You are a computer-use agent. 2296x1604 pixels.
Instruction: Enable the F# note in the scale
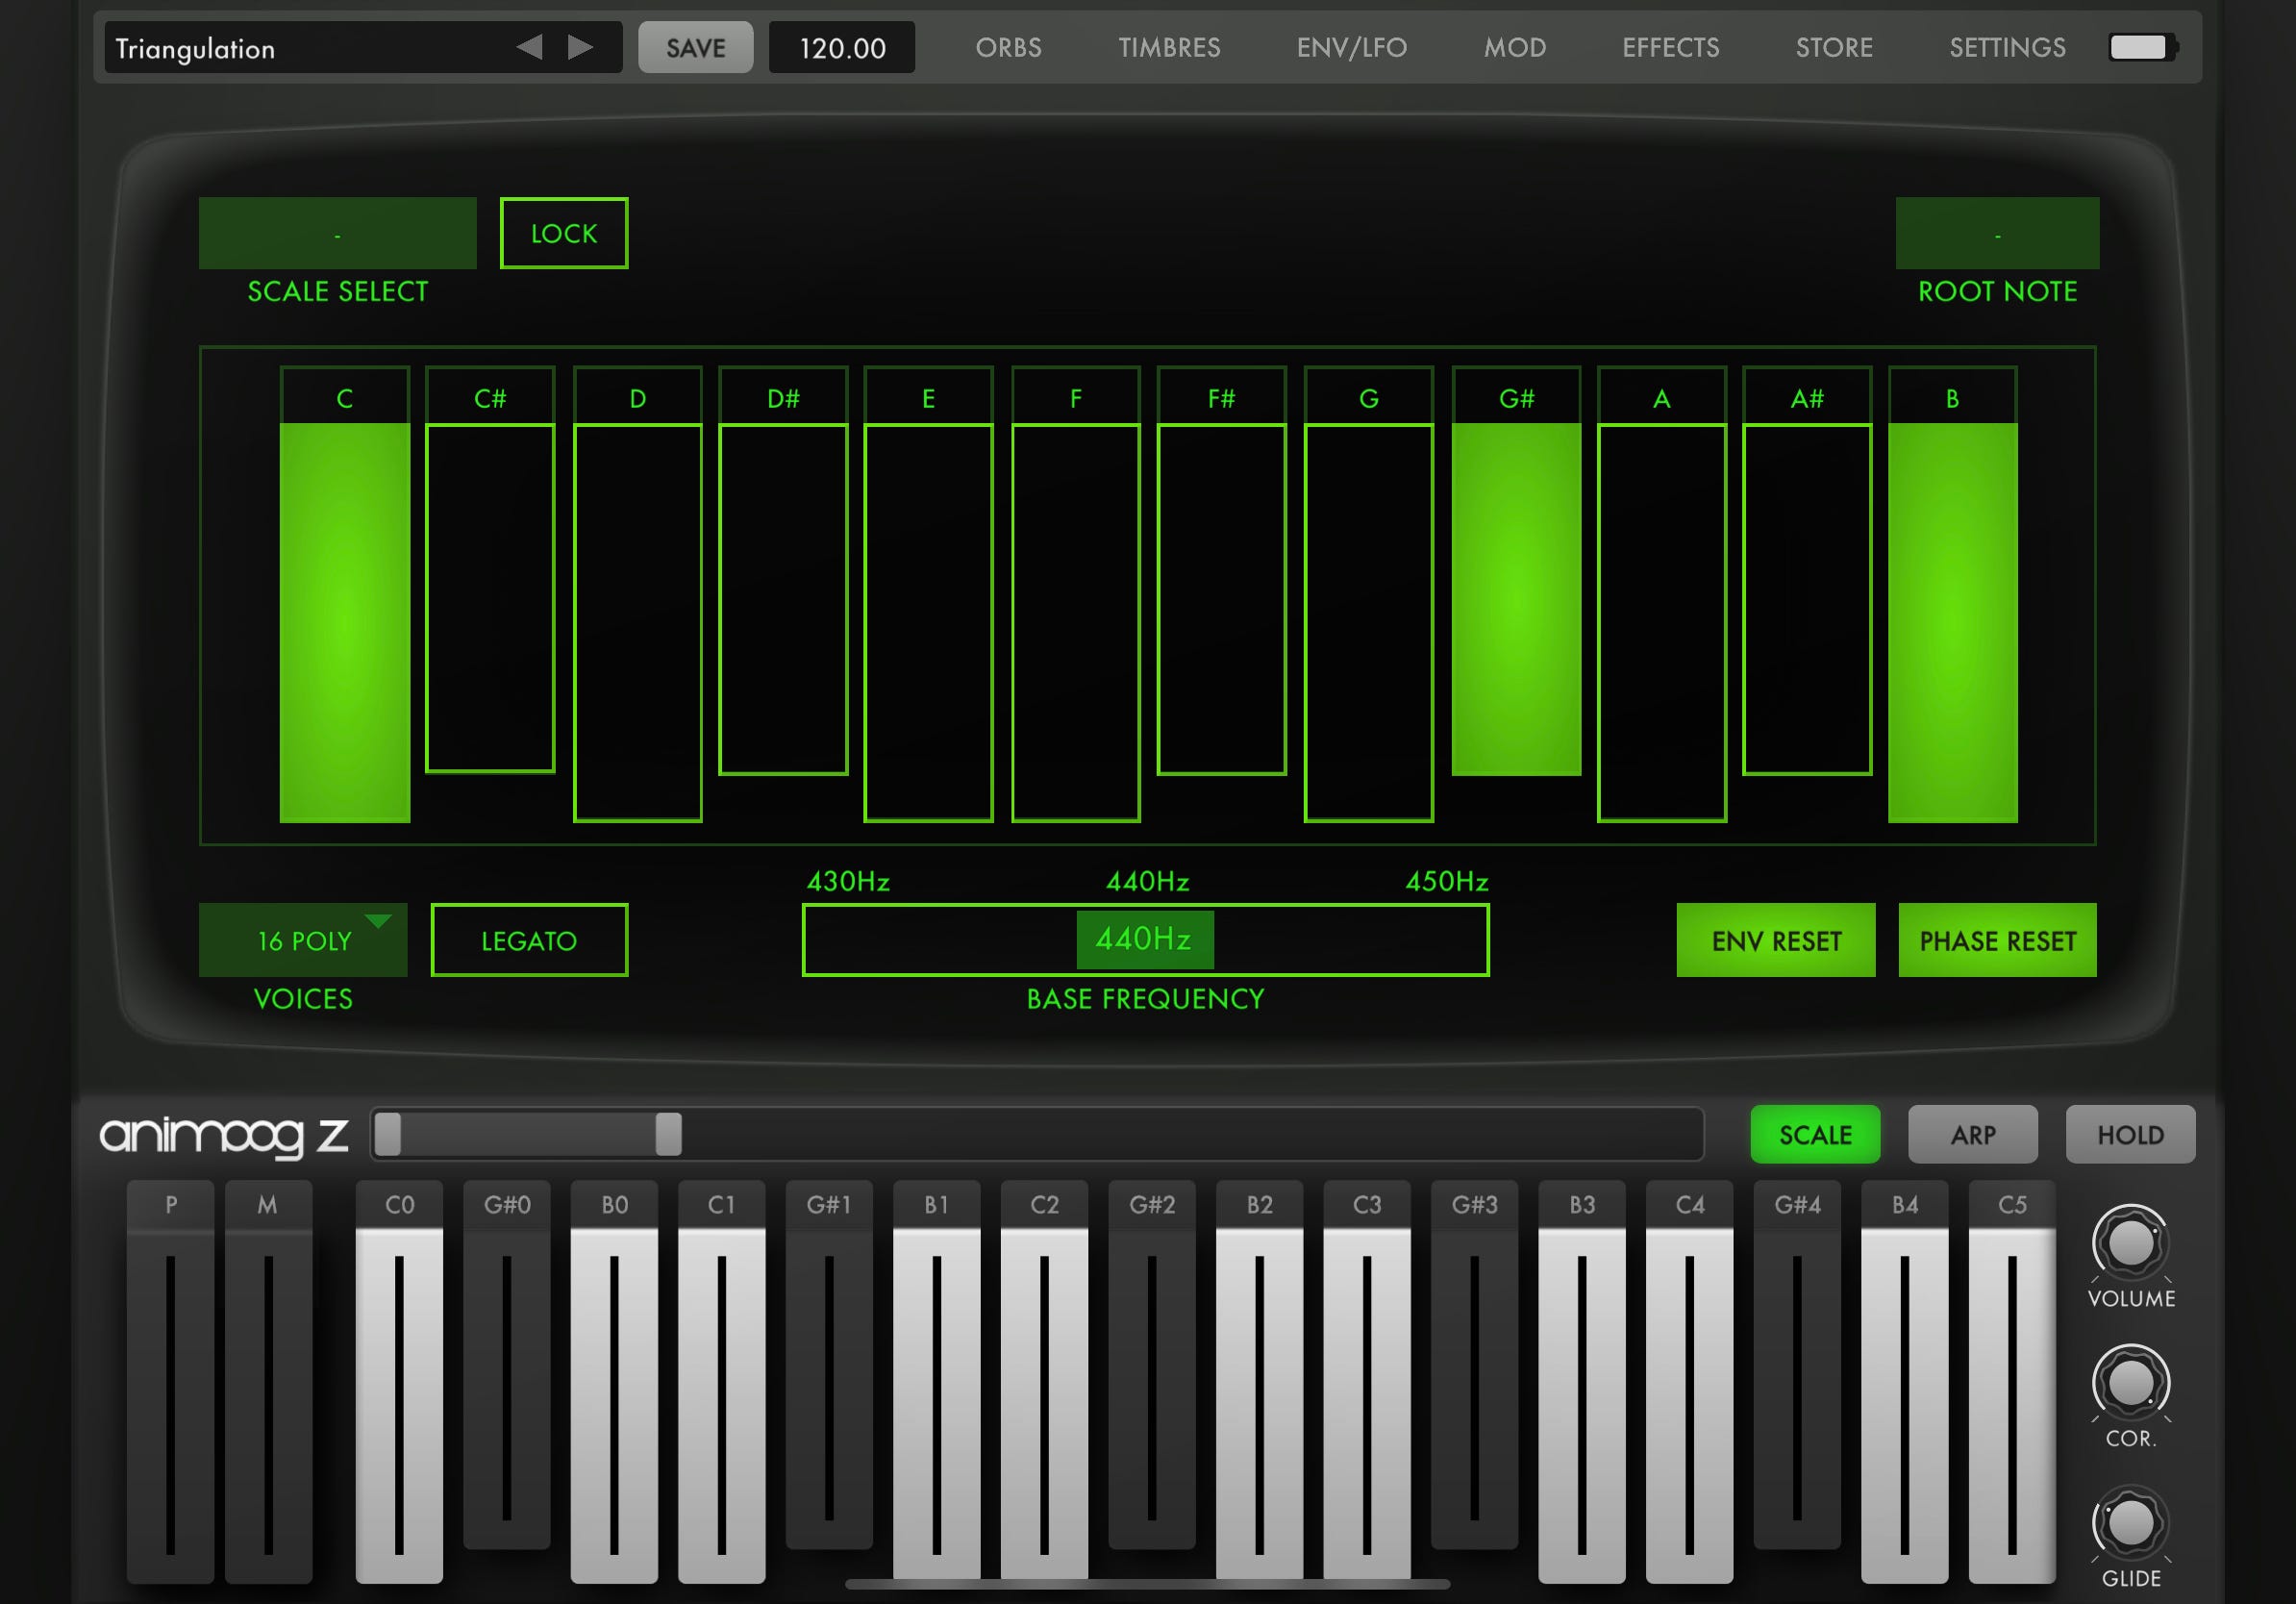[x=1221, y=570]
